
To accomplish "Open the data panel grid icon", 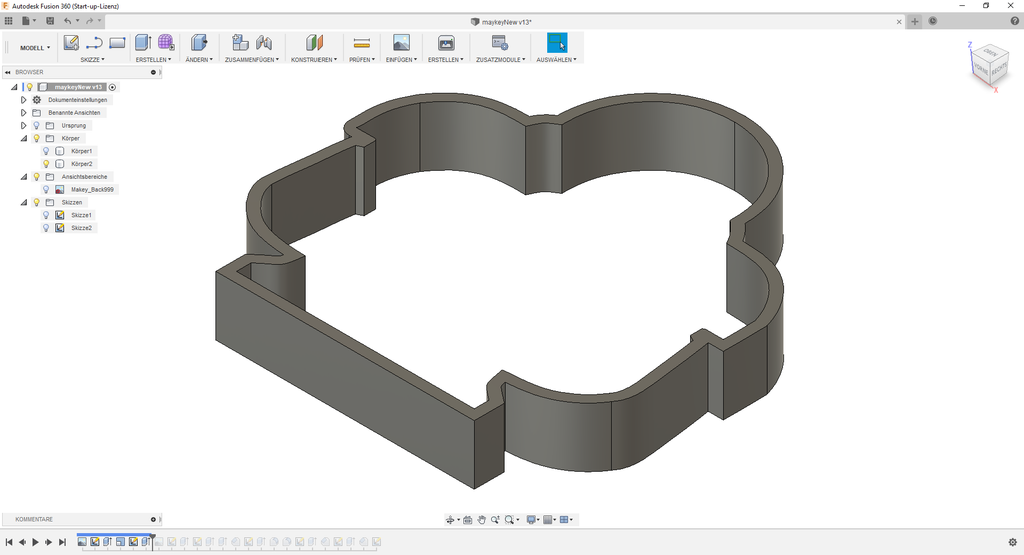I will pyautogui.click(x=9, y=20).
